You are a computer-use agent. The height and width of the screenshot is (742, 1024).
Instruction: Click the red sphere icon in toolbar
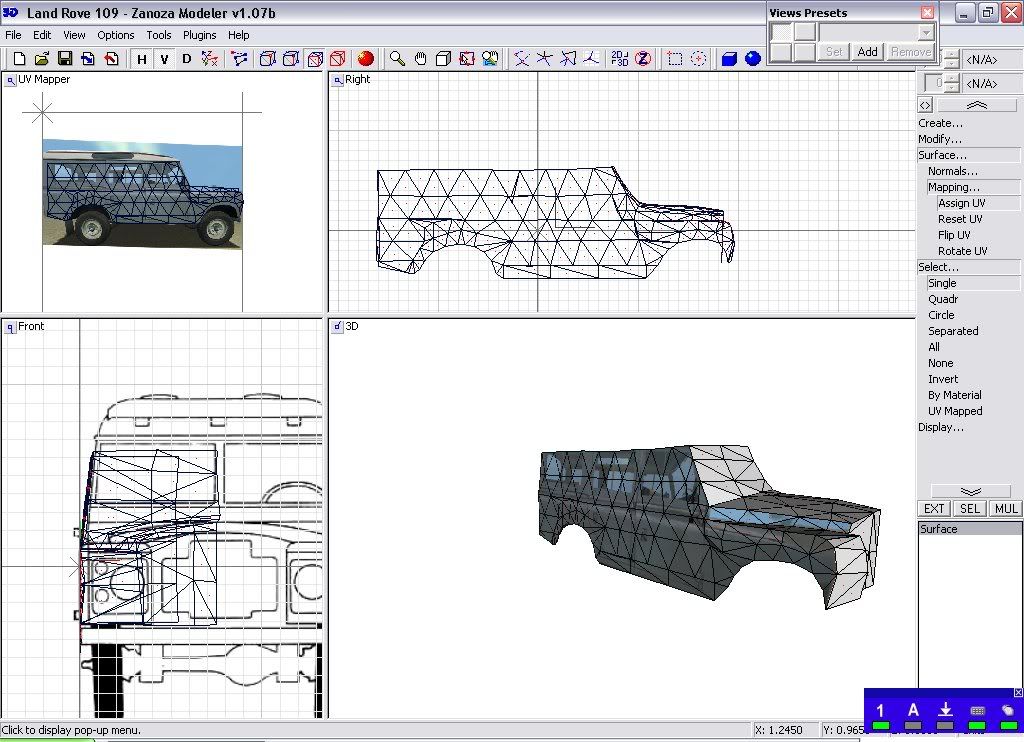point(366,59)
